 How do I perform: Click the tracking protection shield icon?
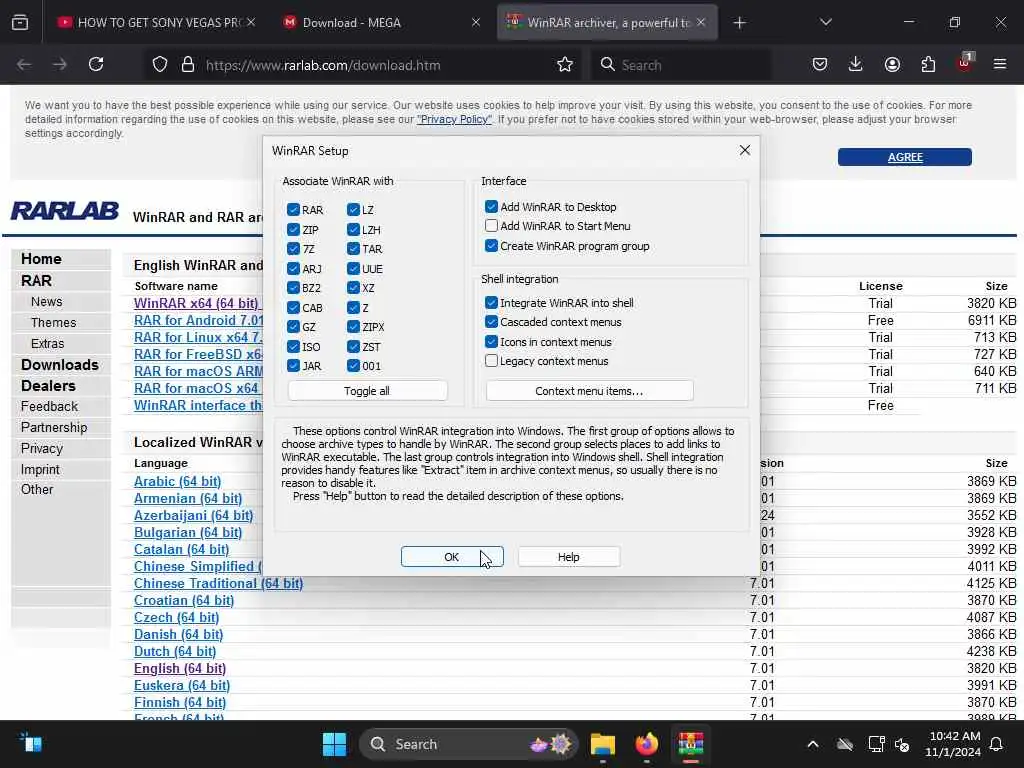coord(160,65)
